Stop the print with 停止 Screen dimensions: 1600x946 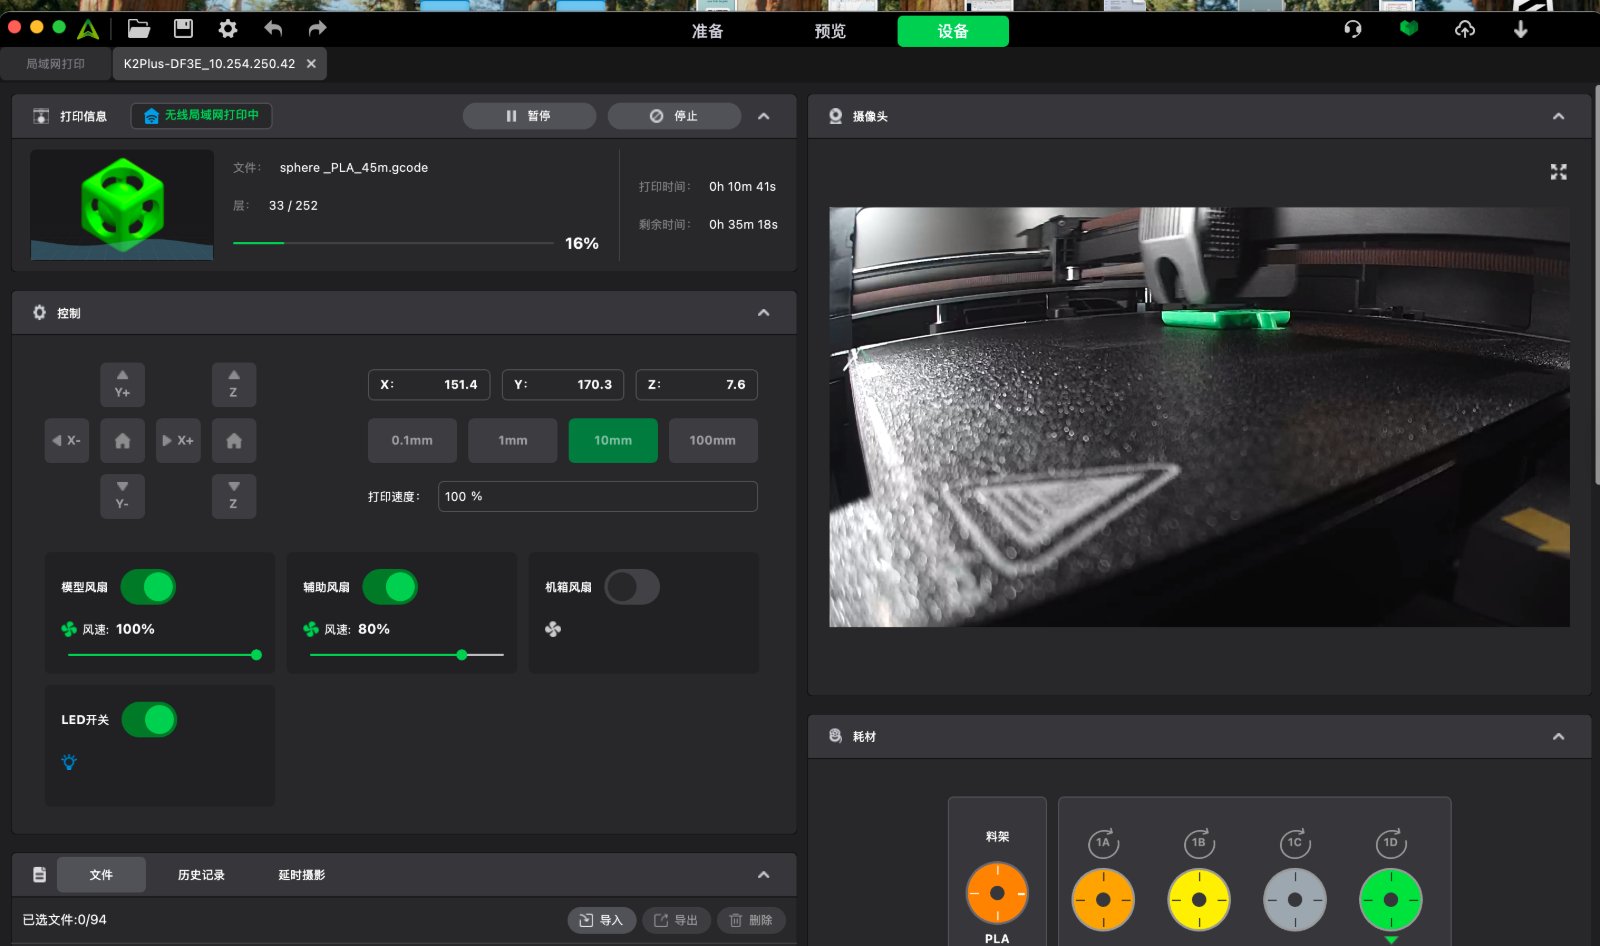[674, 116]
